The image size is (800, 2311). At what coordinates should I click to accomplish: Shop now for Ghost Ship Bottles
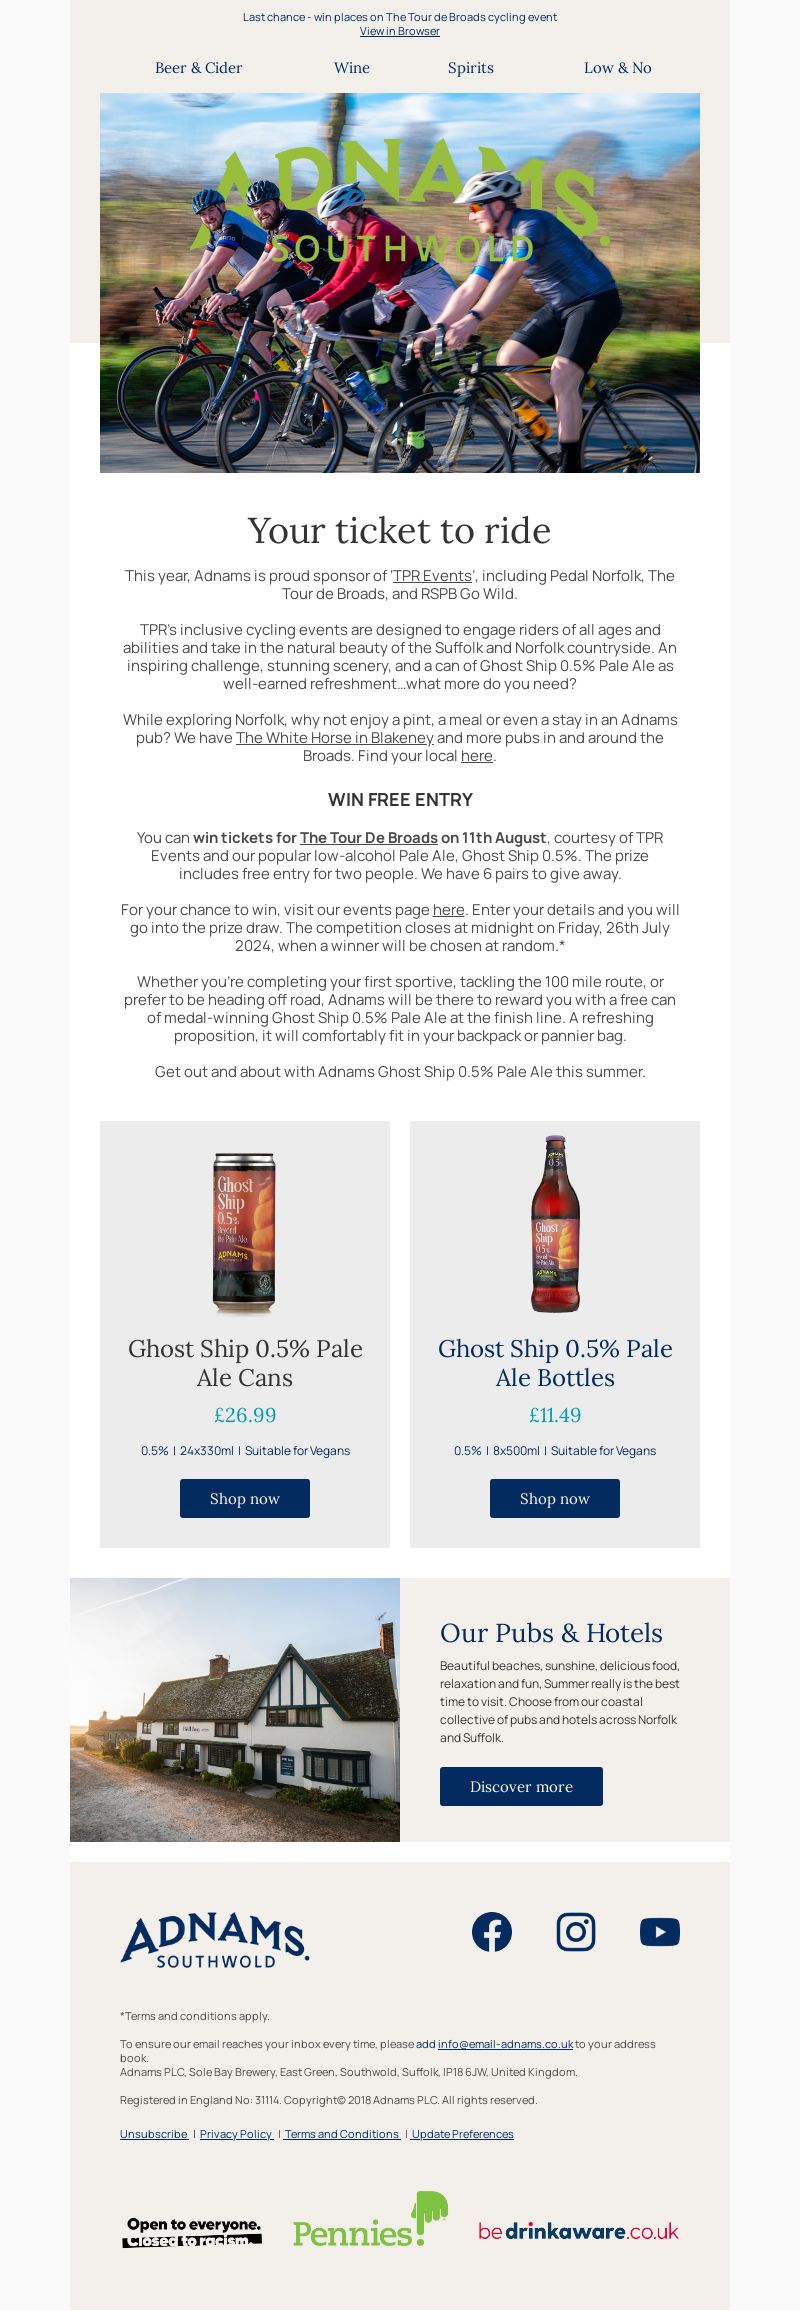(555, 1498)
